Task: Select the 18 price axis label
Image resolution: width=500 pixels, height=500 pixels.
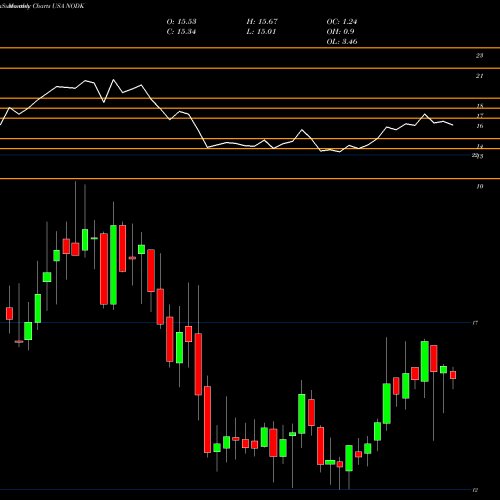Action: click(480, 106)
